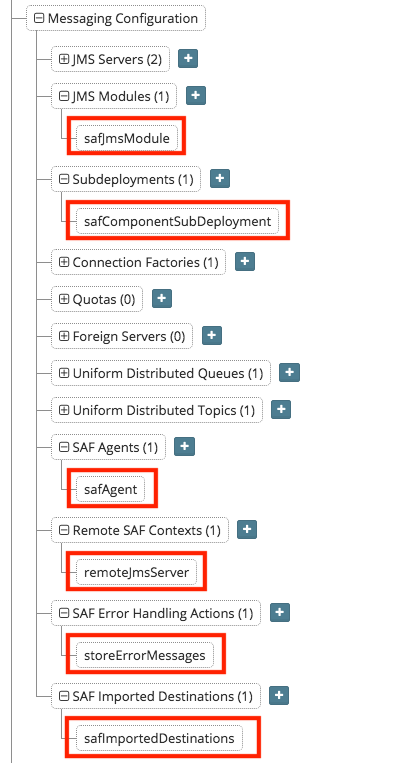Open the storeErrorMessages entry
This screenshot has width=412, height=763.
click(144, 655)
